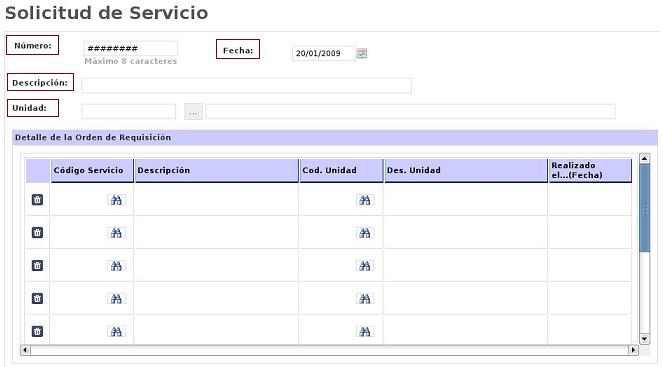Click the trash icon on the third row

point(37,266)
